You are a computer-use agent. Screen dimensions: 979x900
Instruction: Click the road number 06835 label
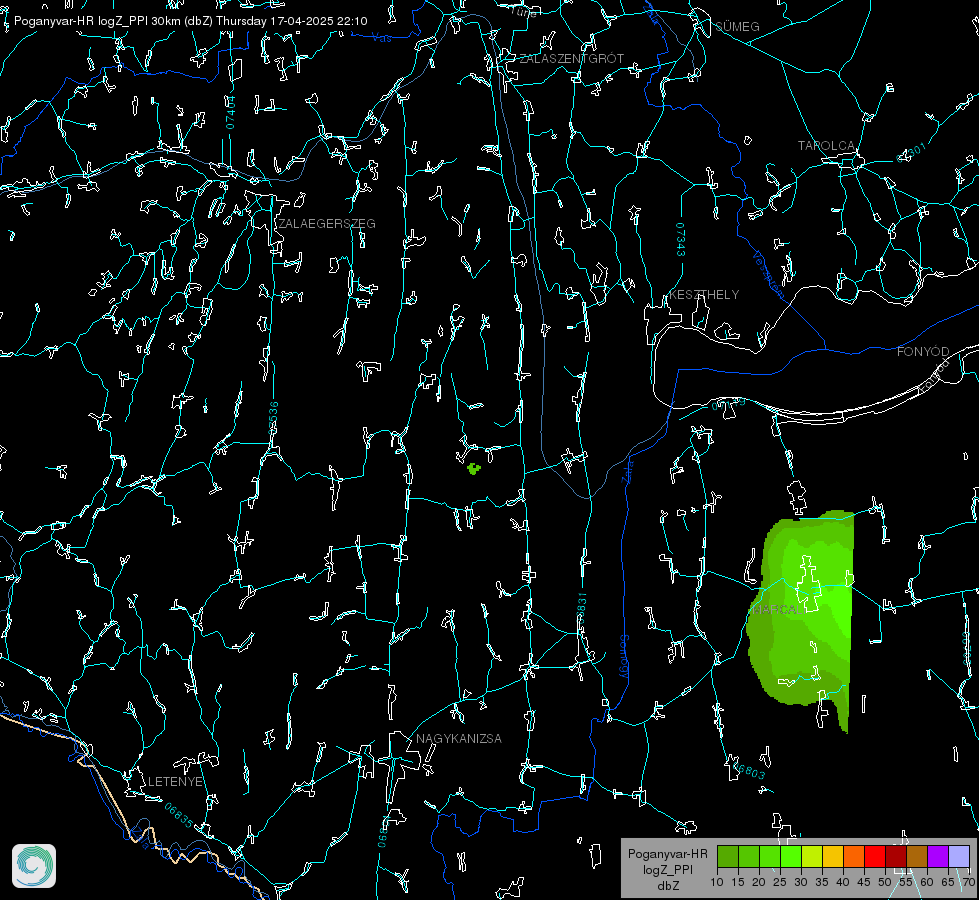pos(179,815)
